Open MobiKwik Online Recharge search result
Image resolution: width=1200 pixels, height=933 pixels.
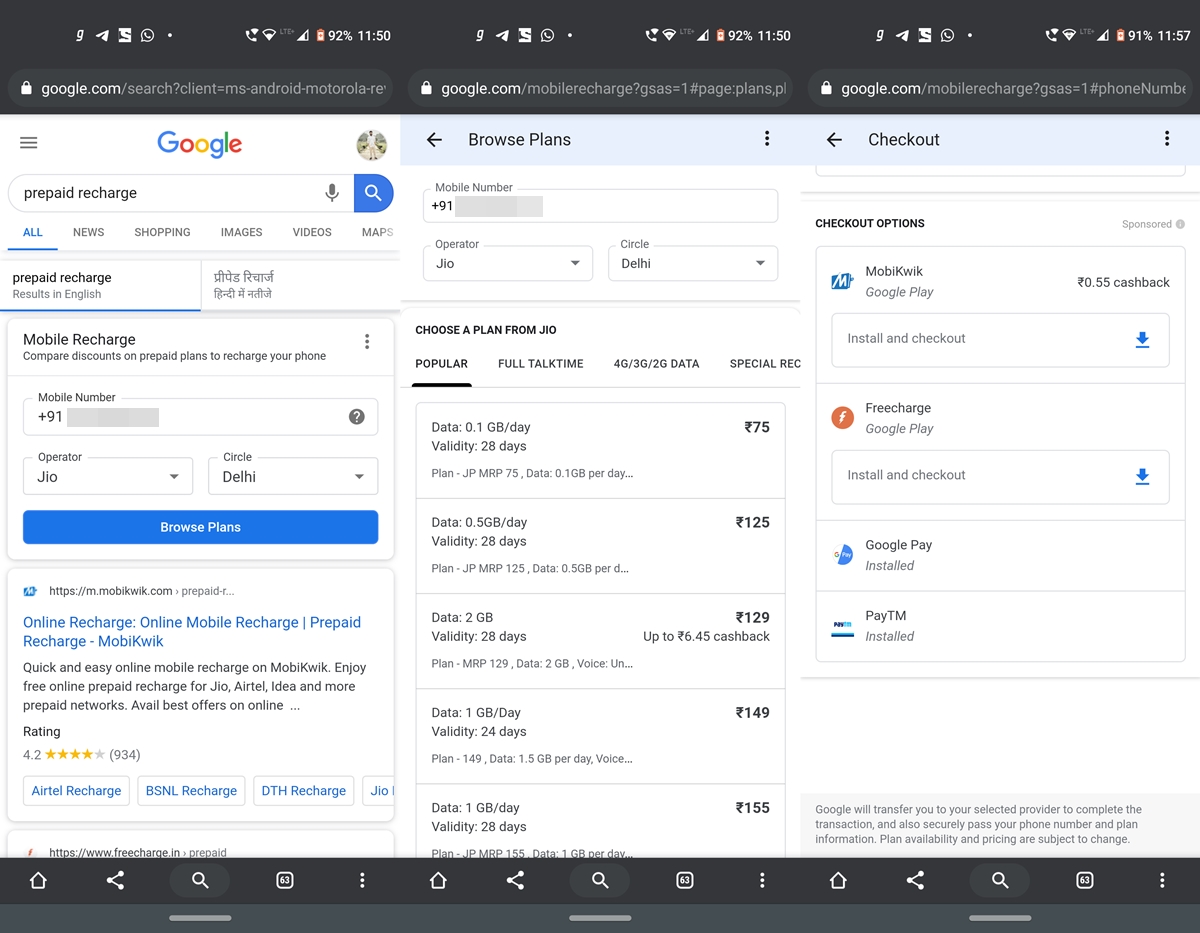point(192,632)
